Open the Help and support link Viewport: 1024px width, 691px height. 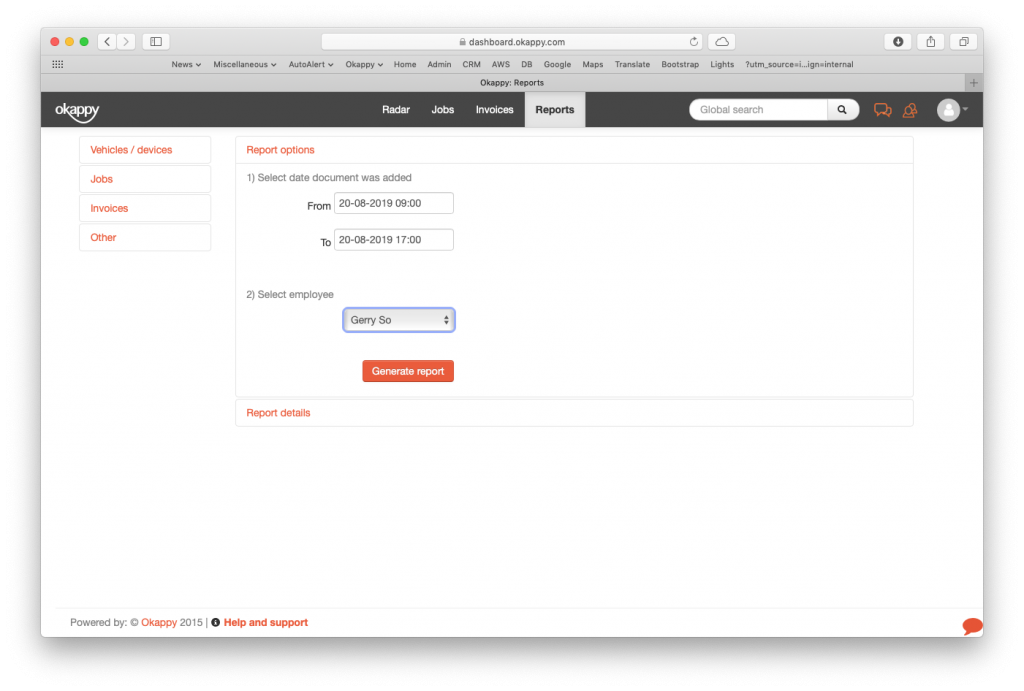pyautogui.click(x=265, y=621)
